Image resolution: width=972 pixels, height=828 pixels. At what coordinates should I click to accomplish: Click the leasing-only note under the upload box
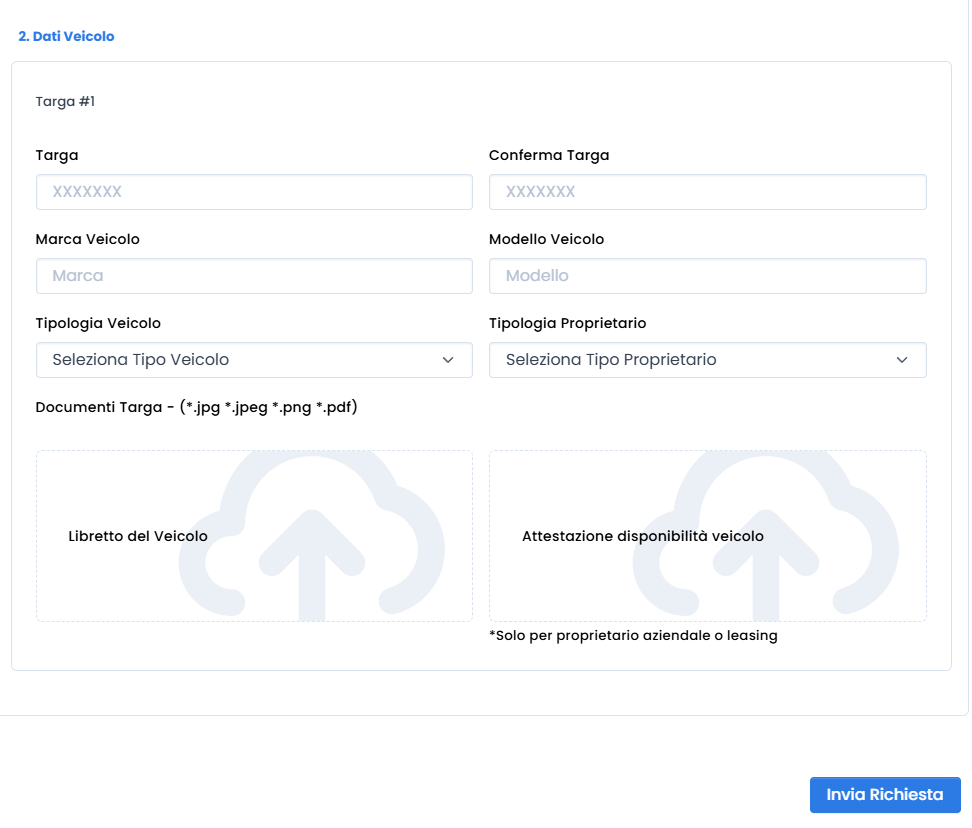634,635
